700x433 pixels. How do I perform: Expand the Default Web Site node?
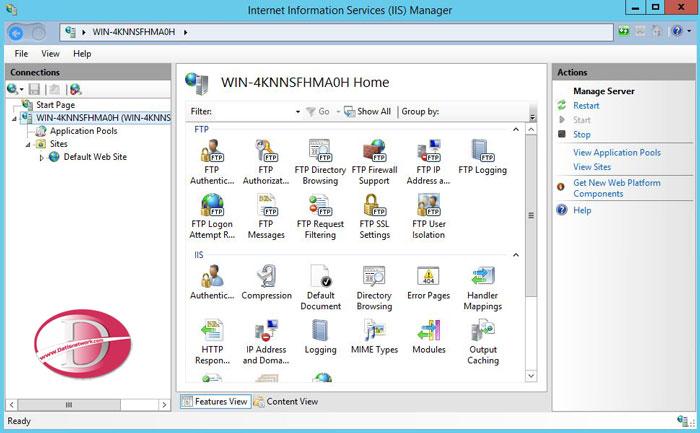tap(41, 158)
